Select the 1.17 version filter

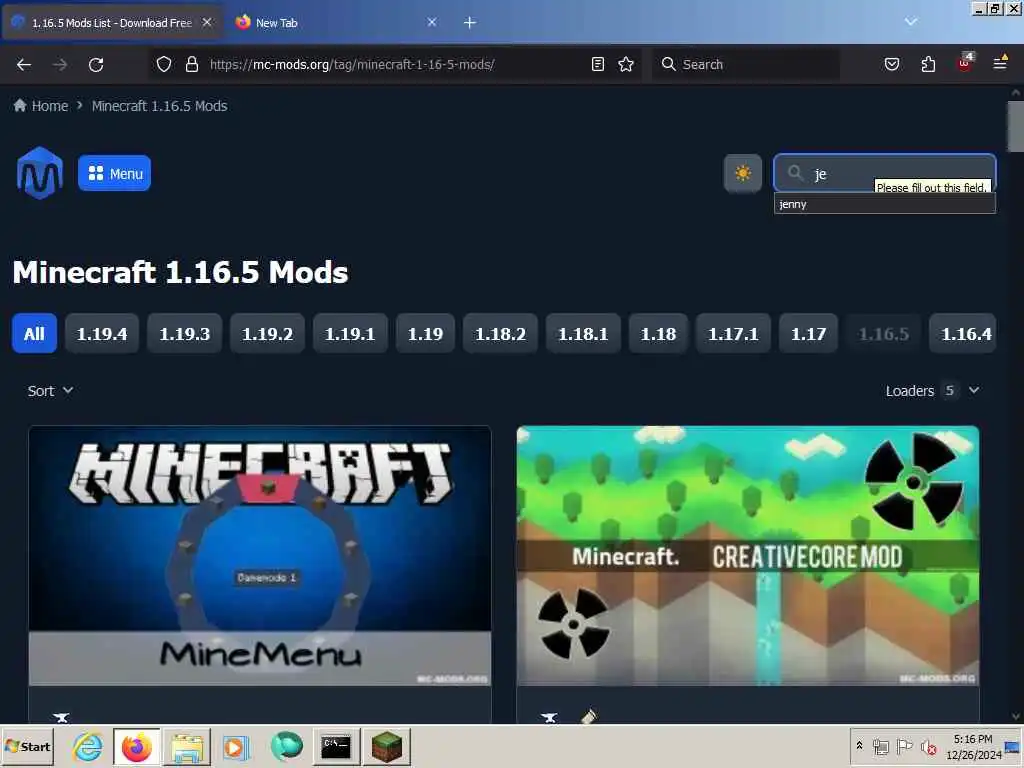click(808, 334)
